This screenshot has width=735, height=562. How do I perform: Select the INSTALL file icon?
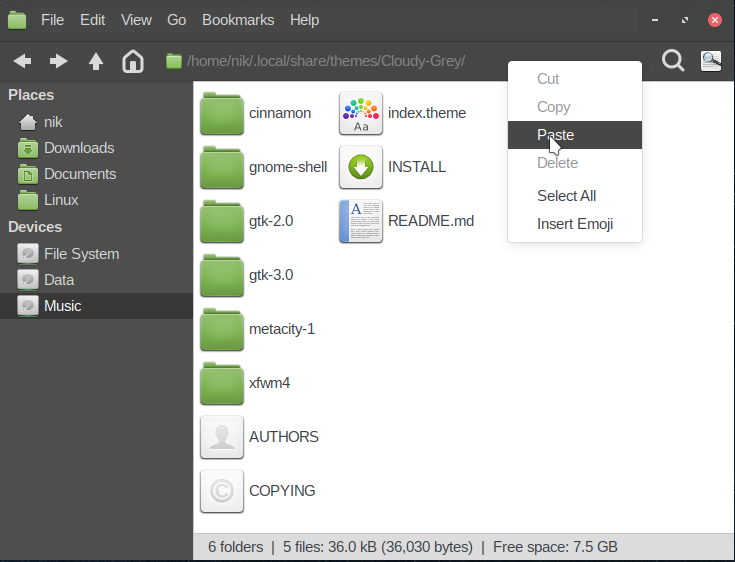[x=361, y=167]
